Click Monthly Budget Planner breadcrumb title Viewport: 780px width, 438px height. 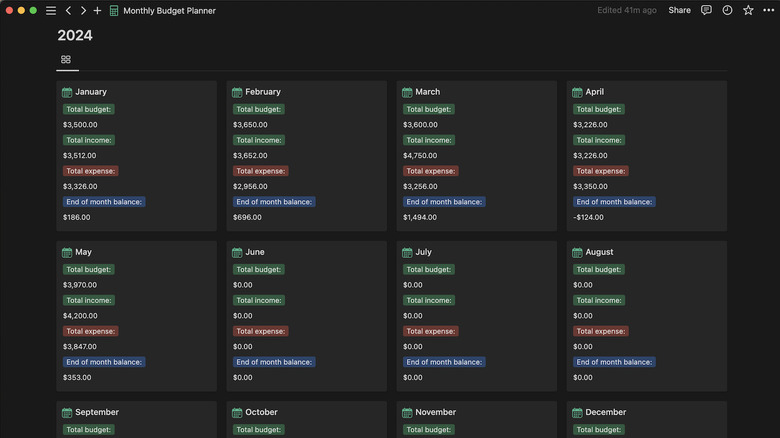point(169,11)
